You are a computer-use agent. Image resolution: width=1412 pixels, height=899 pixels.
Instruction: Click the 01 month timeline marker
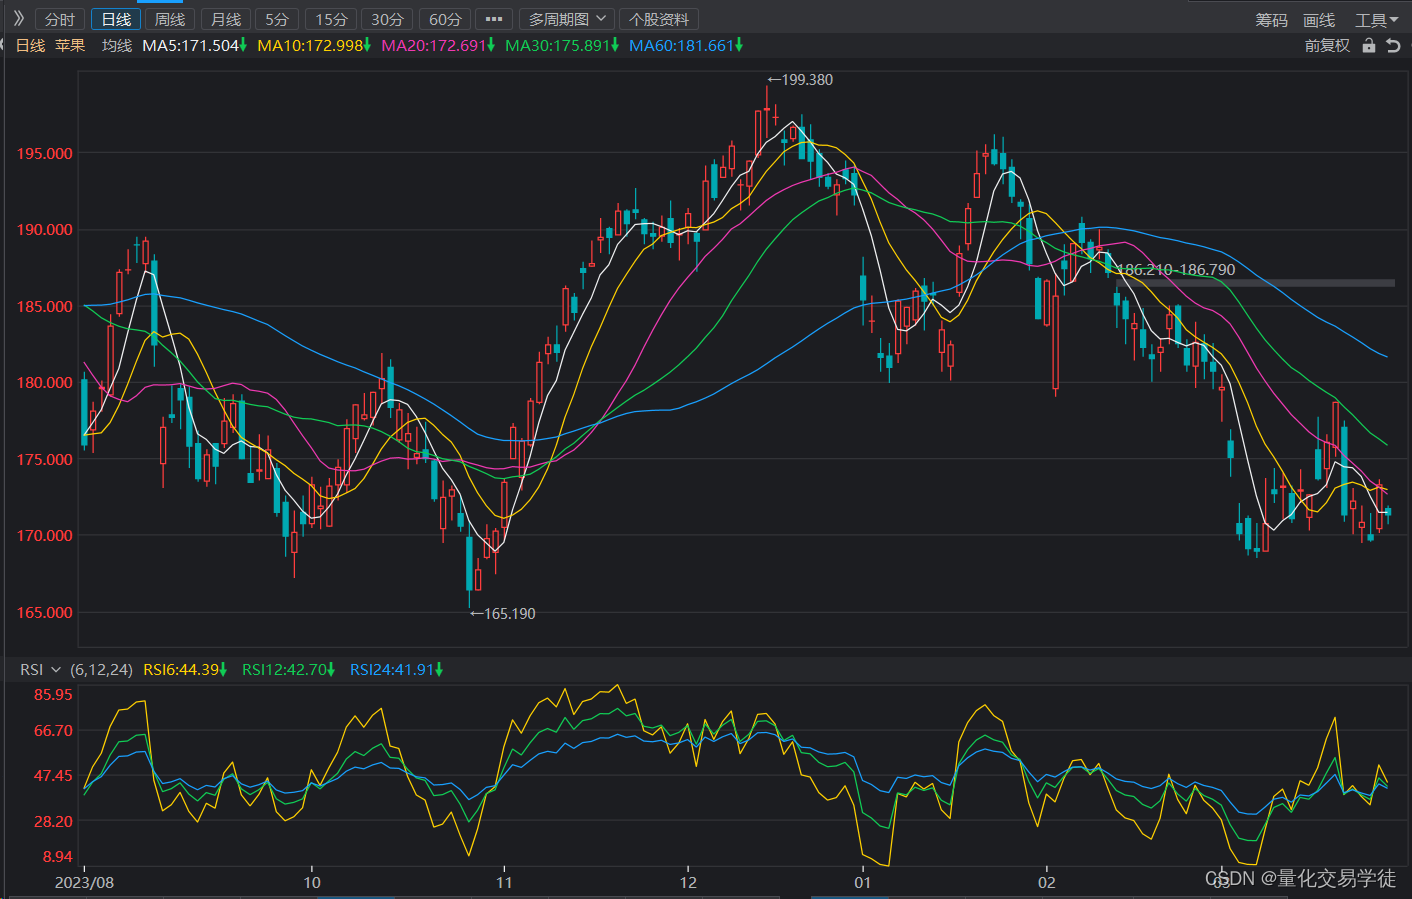(862, 882)
